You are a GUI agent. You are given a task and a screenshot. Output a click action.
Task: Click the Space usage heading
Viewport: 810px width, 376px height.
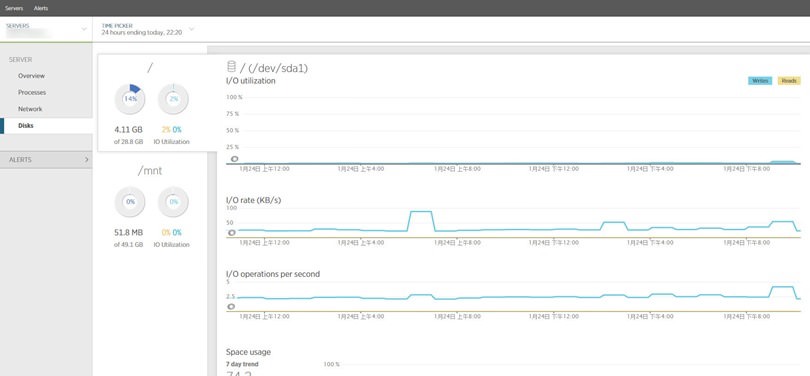coord(248,352)
